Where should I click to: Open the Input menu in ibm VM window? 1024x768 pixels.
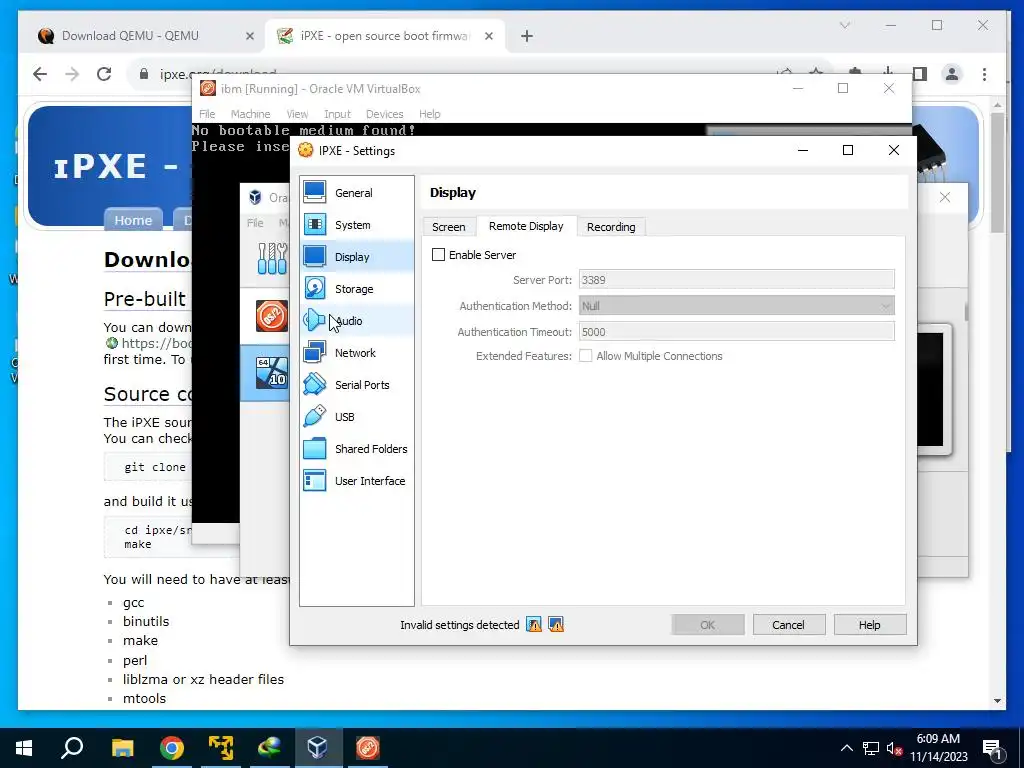(x=338, y=114)
